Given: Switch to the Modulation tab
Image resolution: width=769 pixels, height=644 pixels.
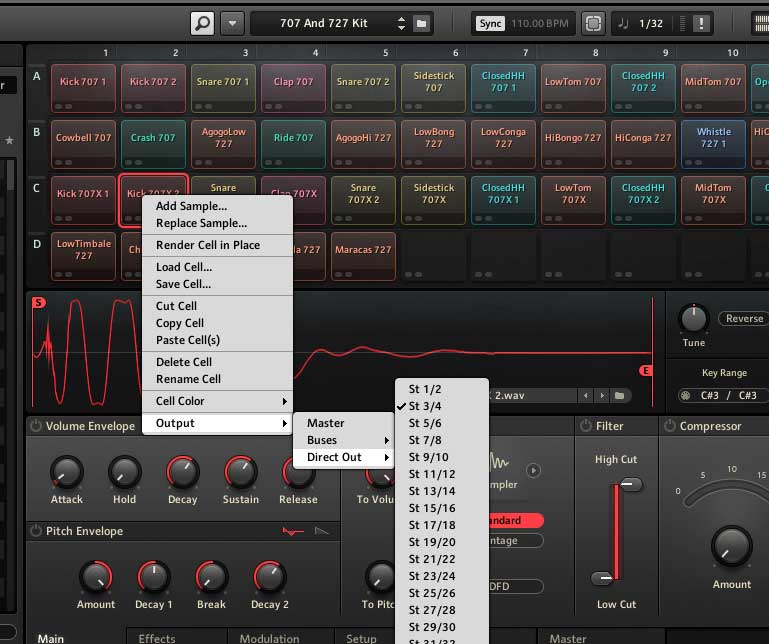Looking at the screenshot, I should [x=269, y=638].
